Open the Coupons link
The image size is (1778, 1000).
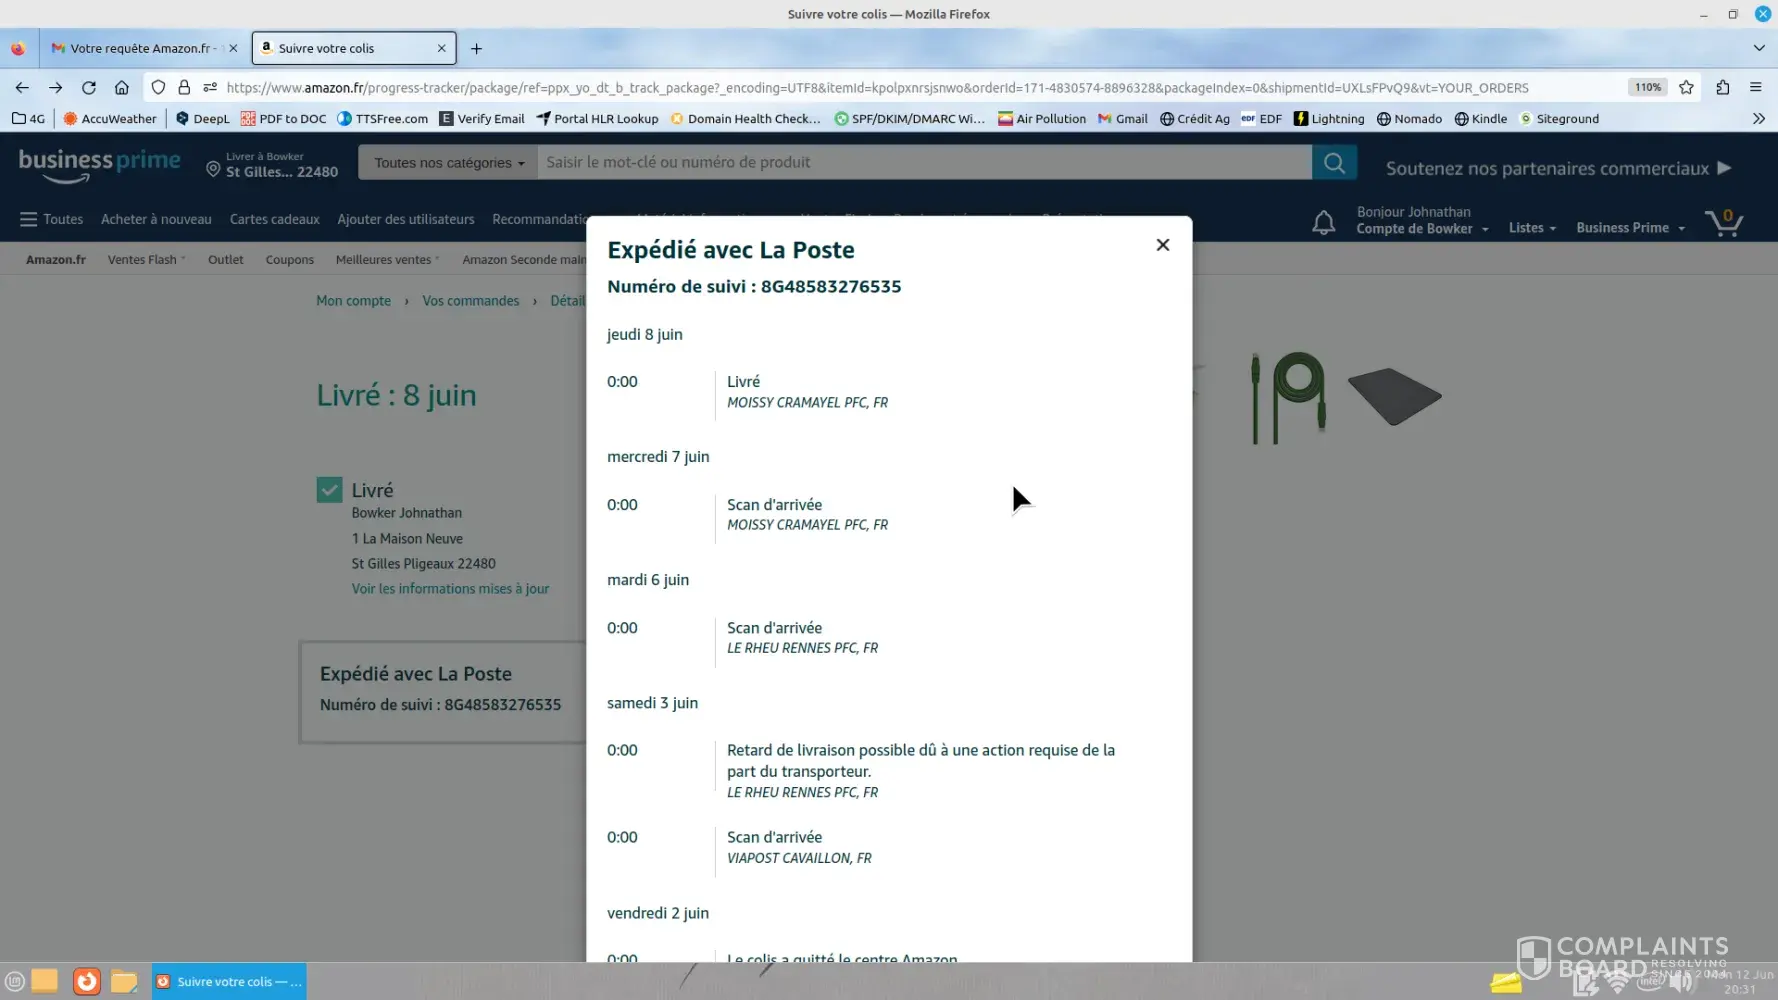tap(290, 259)
